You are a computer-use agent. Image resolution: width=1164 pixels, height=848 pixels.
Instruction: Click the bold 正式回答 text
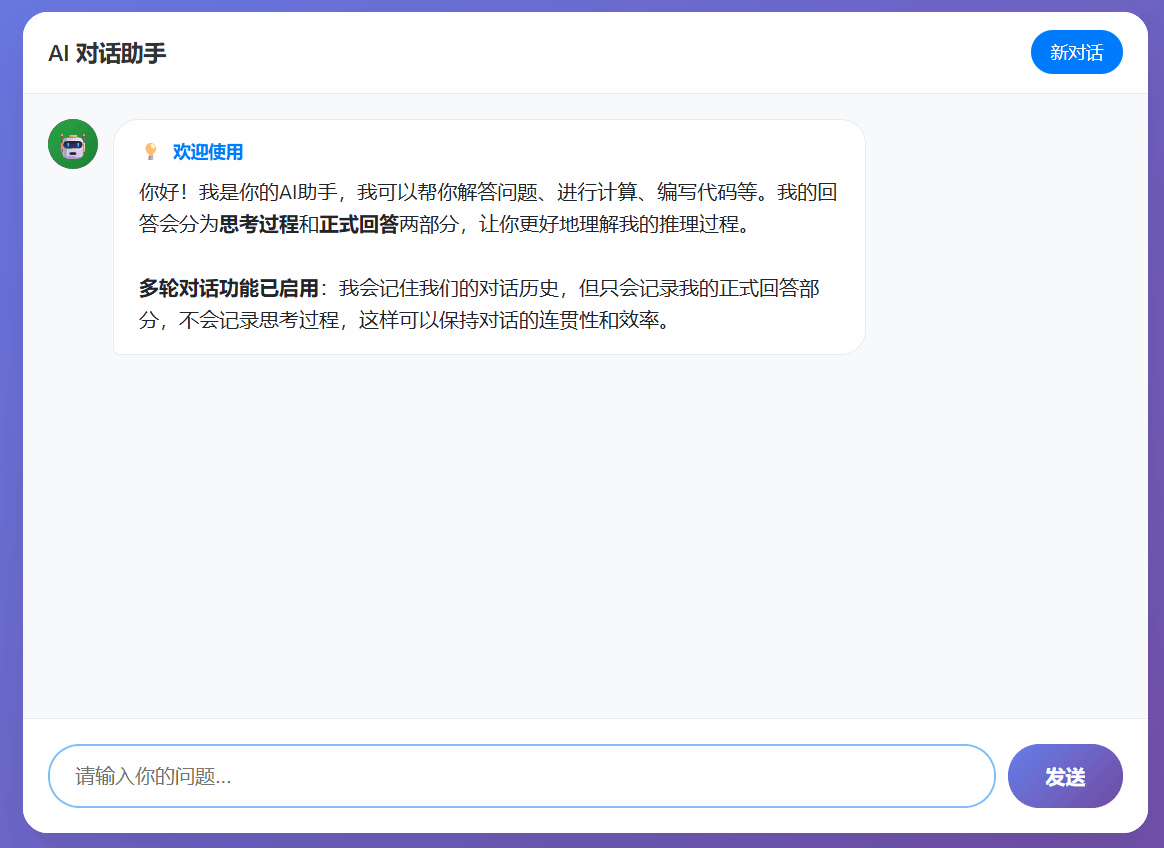[358, 224]
